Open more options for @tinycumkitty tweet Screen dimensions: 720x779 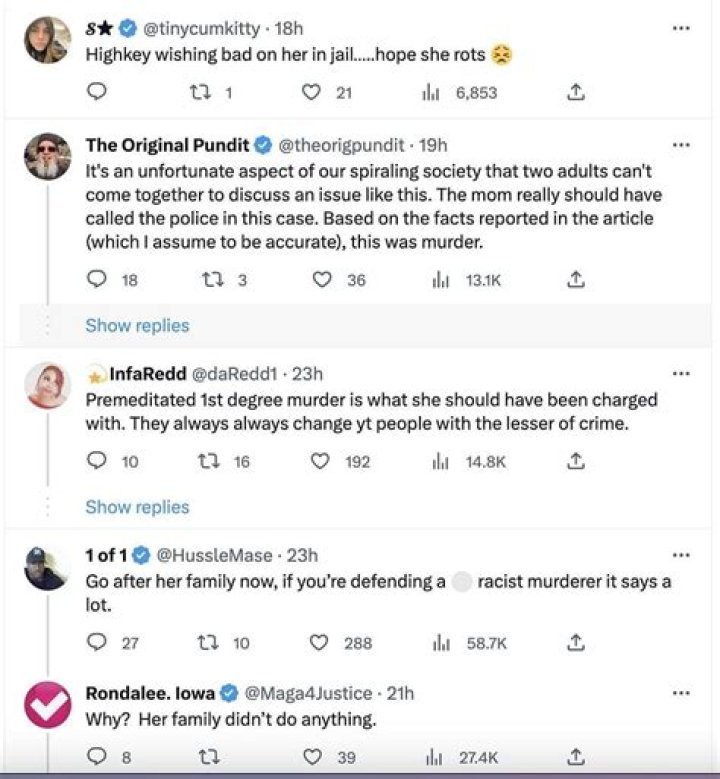pos(681,29)
